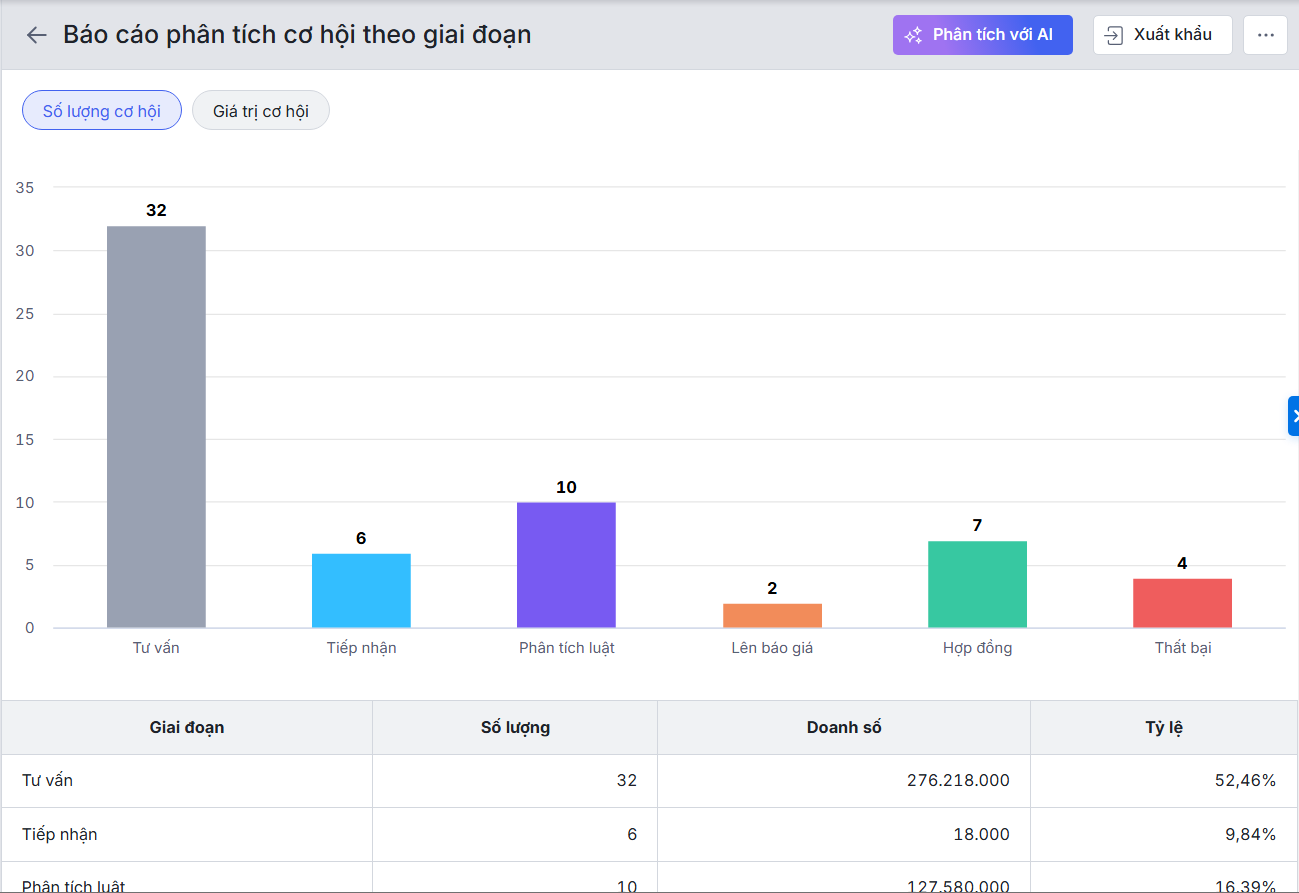Click the Doanh số column header
1299x893 pixels.
coord(844,727)
